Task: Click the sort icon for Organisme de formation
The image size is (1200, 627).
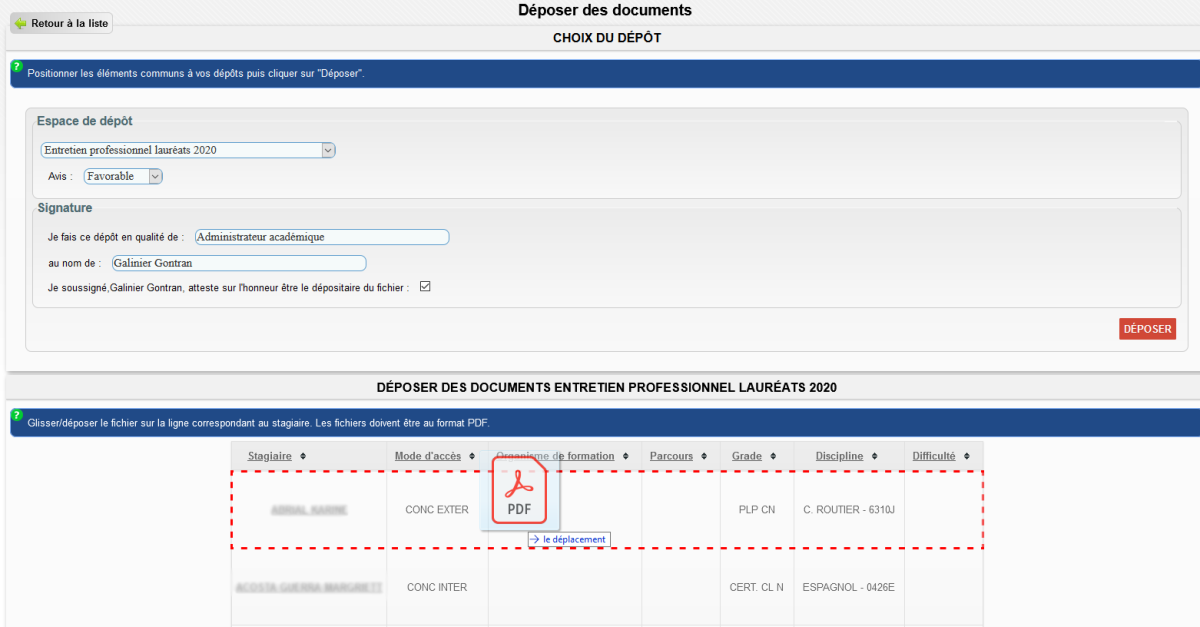Action: pyautogui.click(x=625, y=457)
